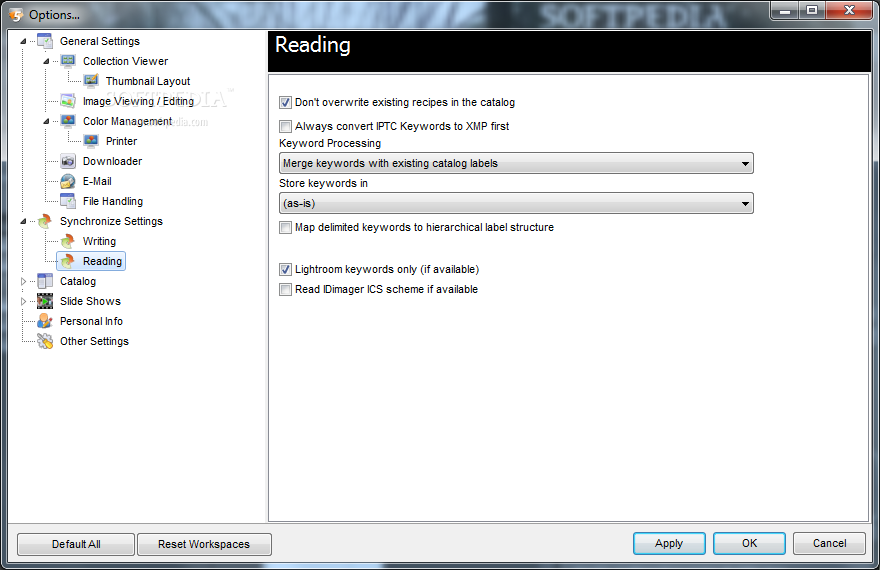Click the Reading icon in tree
Viewport: 880px width, 570px height.
(68, 261)
